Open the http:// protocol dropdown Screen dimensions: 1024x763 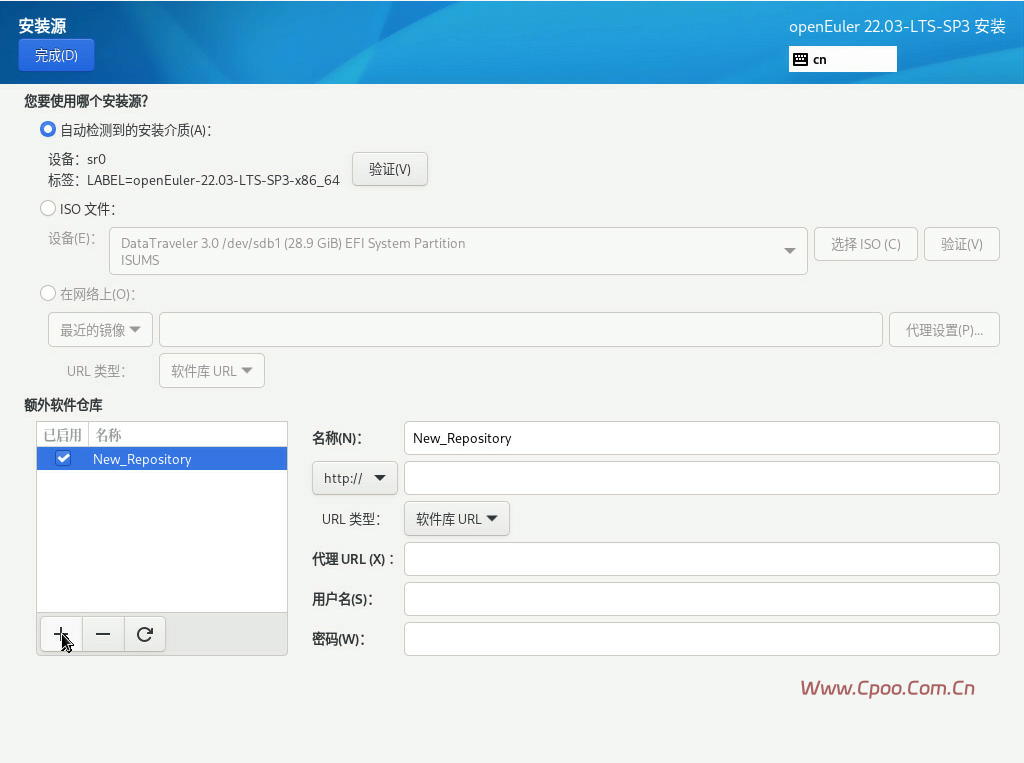coord(355,478)
